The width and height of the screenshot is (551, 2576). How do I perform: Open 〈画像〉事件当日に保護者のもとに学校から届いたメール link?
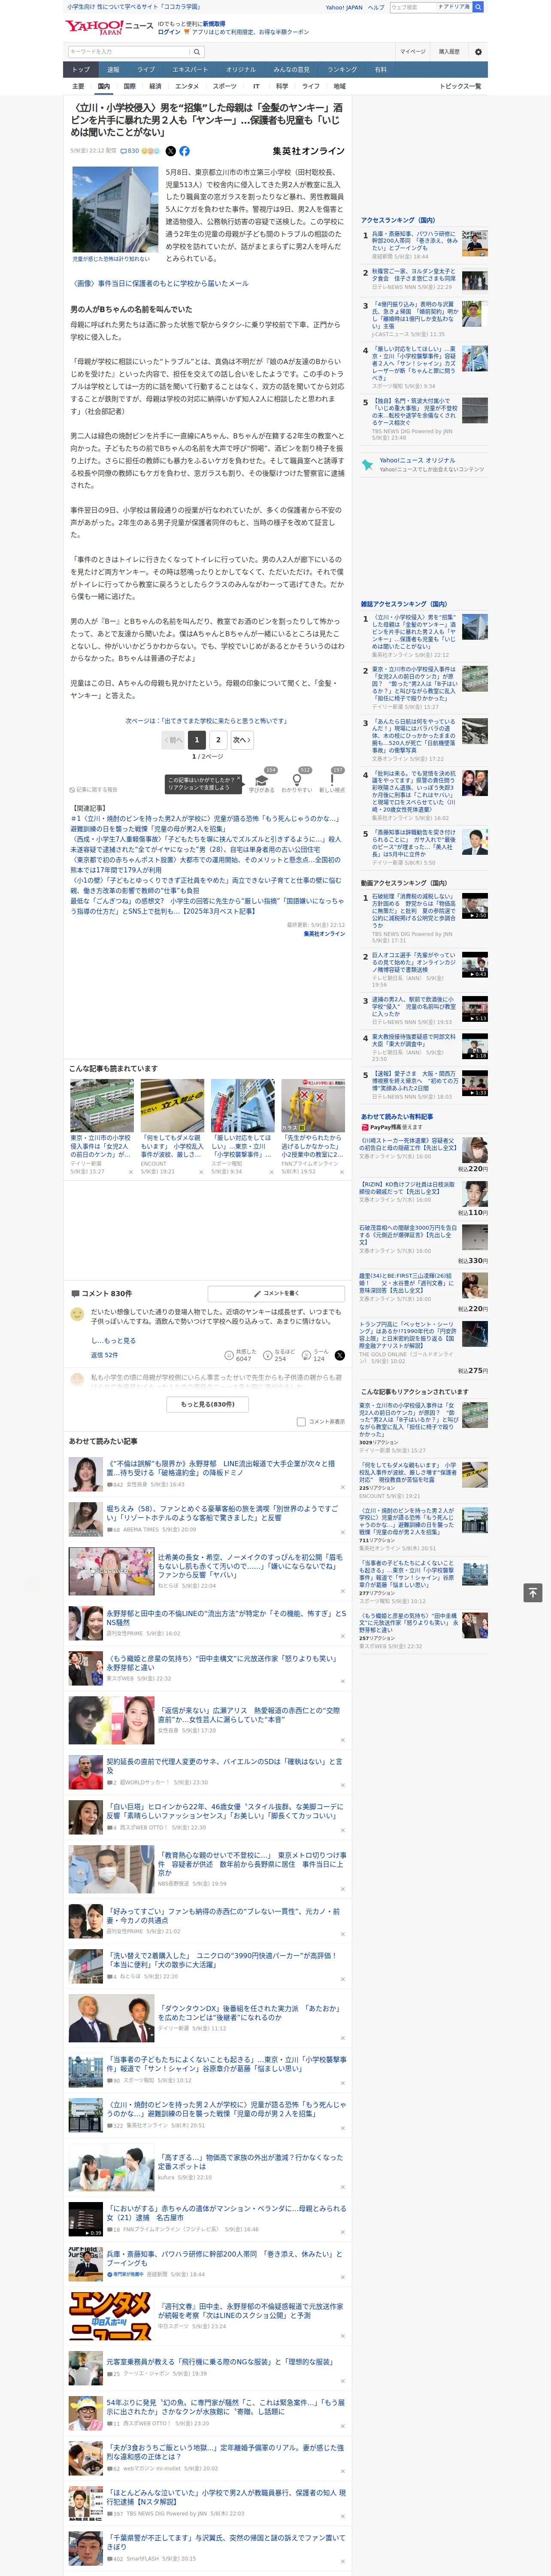pyautogui.click(x=160, y=284)
